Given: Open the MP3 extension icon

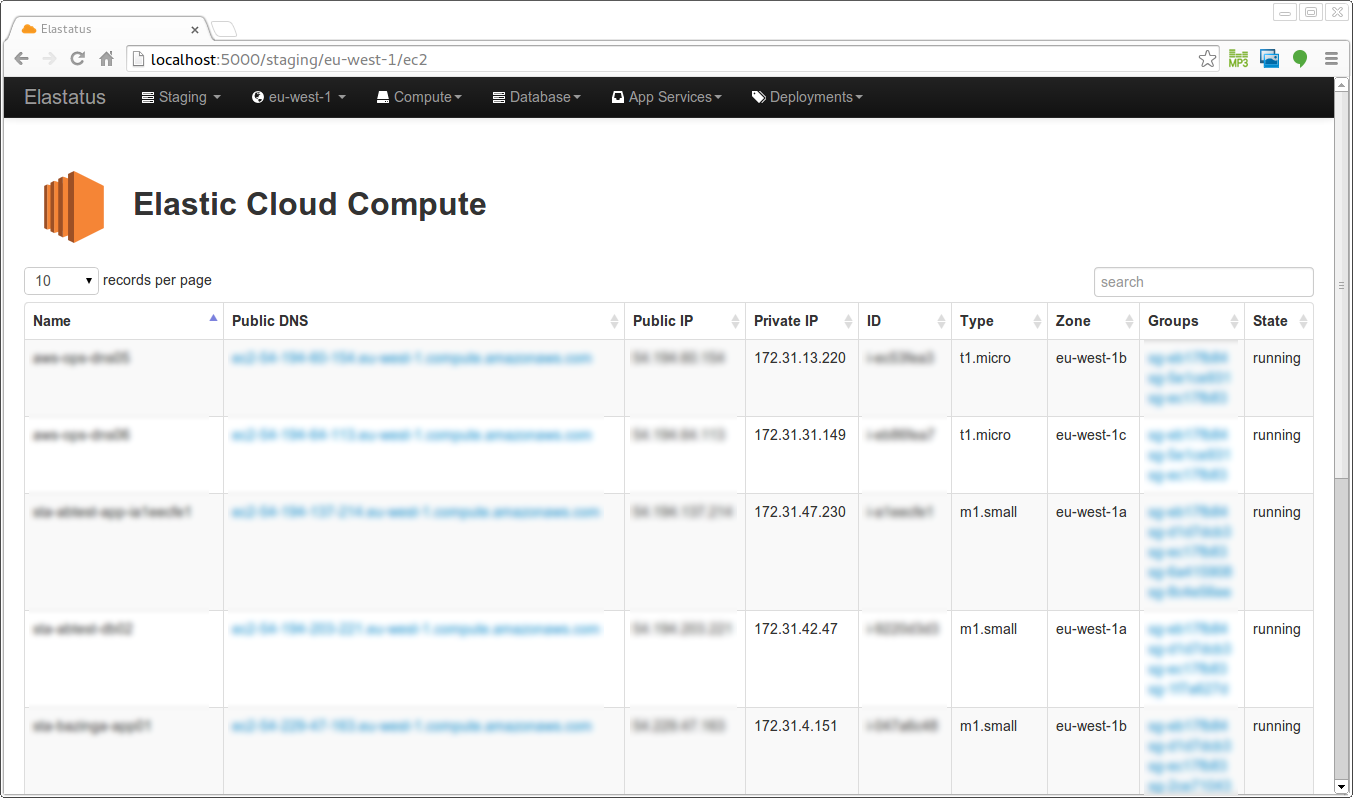Looking at the screenshot, I should coord(1238,59).
